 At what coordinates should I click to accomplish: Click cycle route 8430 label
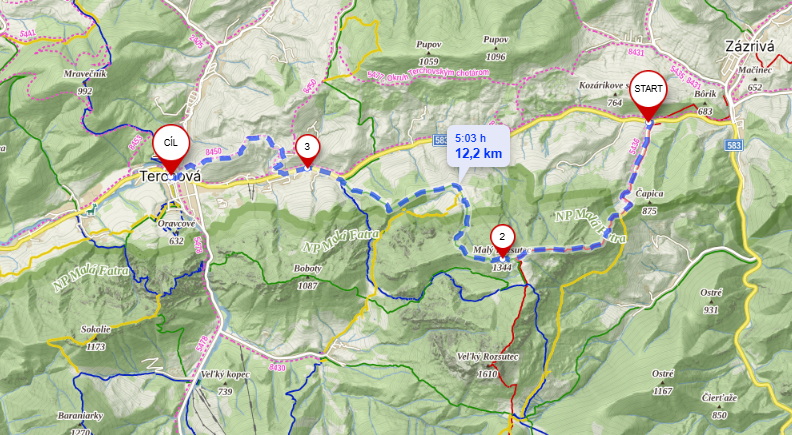click(x=277, y=367)
